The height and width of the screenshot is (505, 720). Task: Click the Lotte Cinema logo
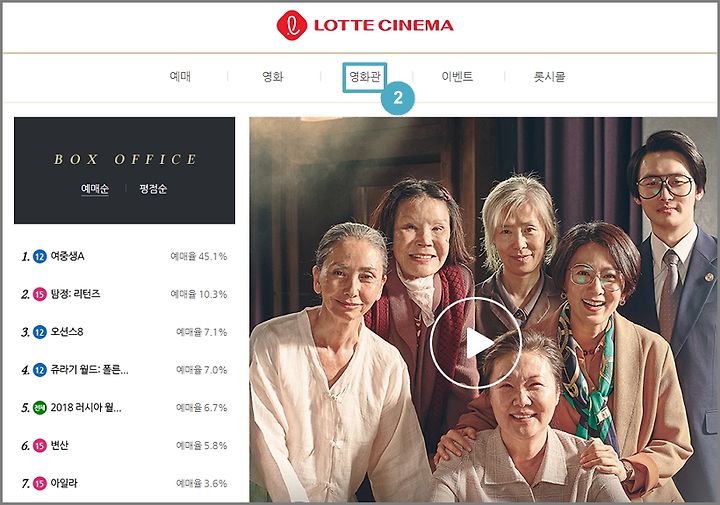click(365, 25)
